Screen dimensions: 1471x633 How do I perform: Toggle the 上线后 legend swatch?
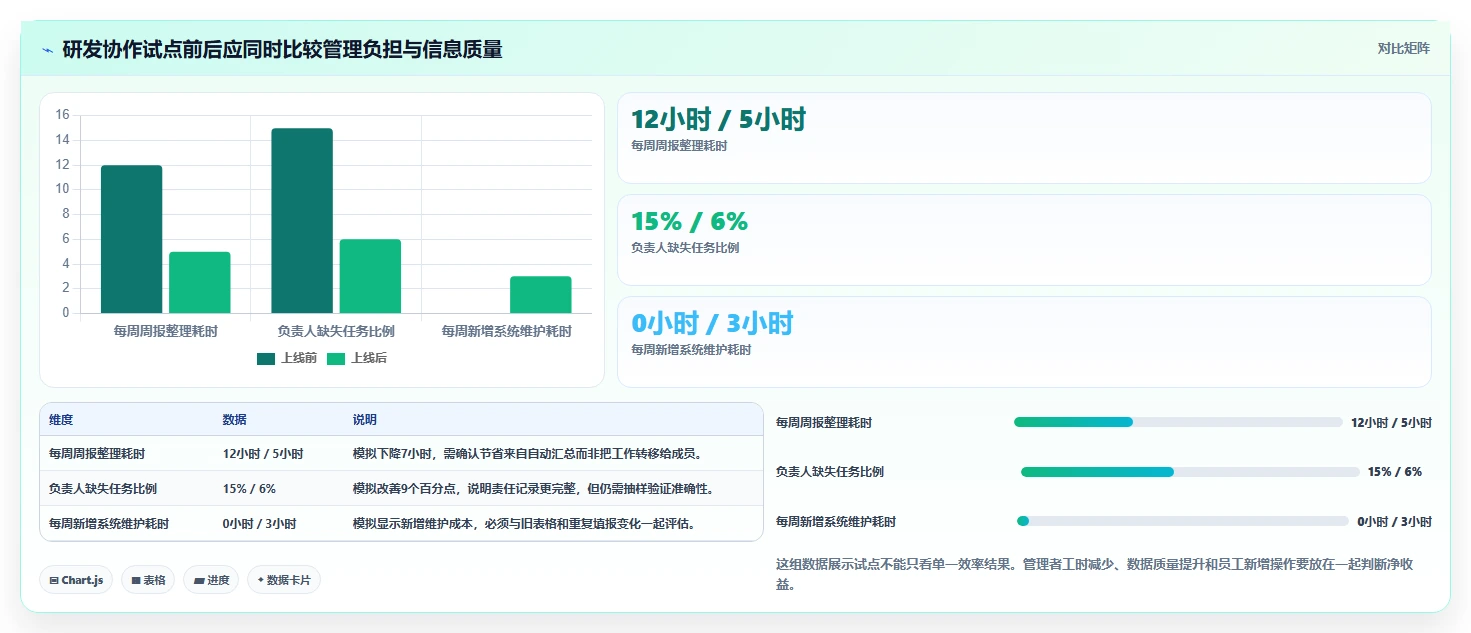pos(336,358)
